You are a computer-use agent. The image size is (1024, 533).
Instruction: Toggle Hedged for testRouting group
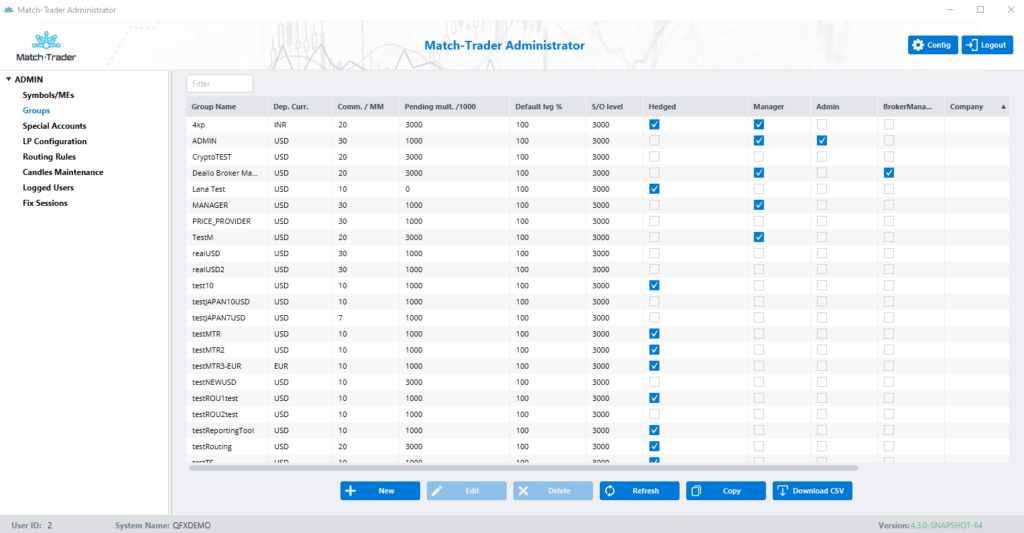pyautogui.click(x=654, y=447)
